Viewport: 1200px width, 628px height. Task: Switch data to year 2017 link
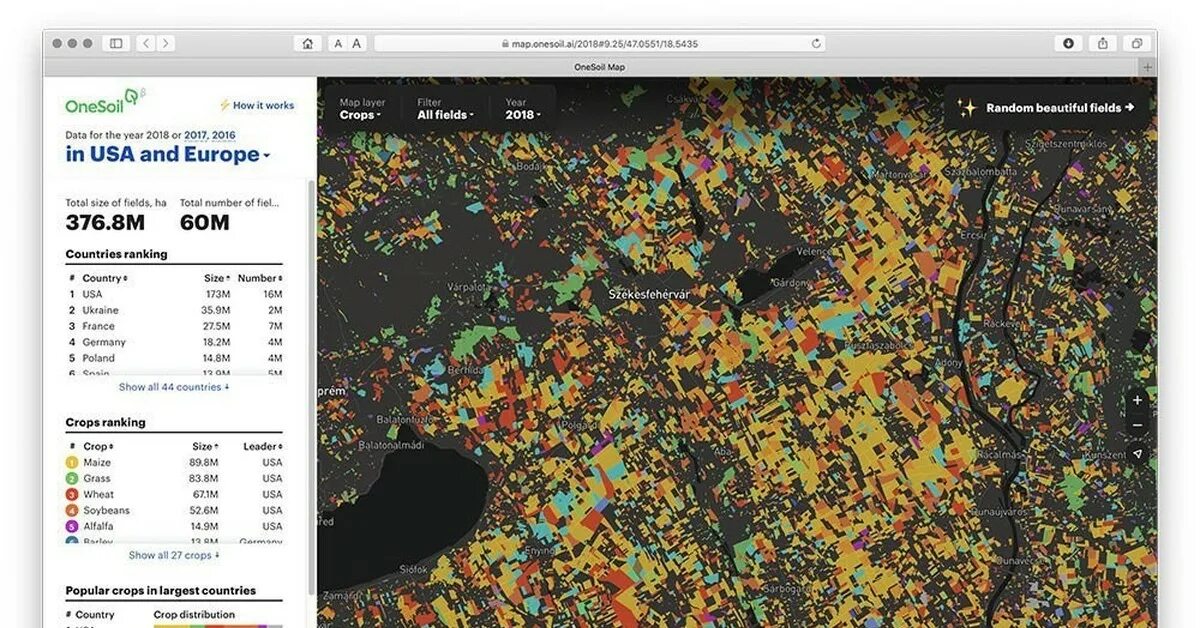tap(197, 135)
